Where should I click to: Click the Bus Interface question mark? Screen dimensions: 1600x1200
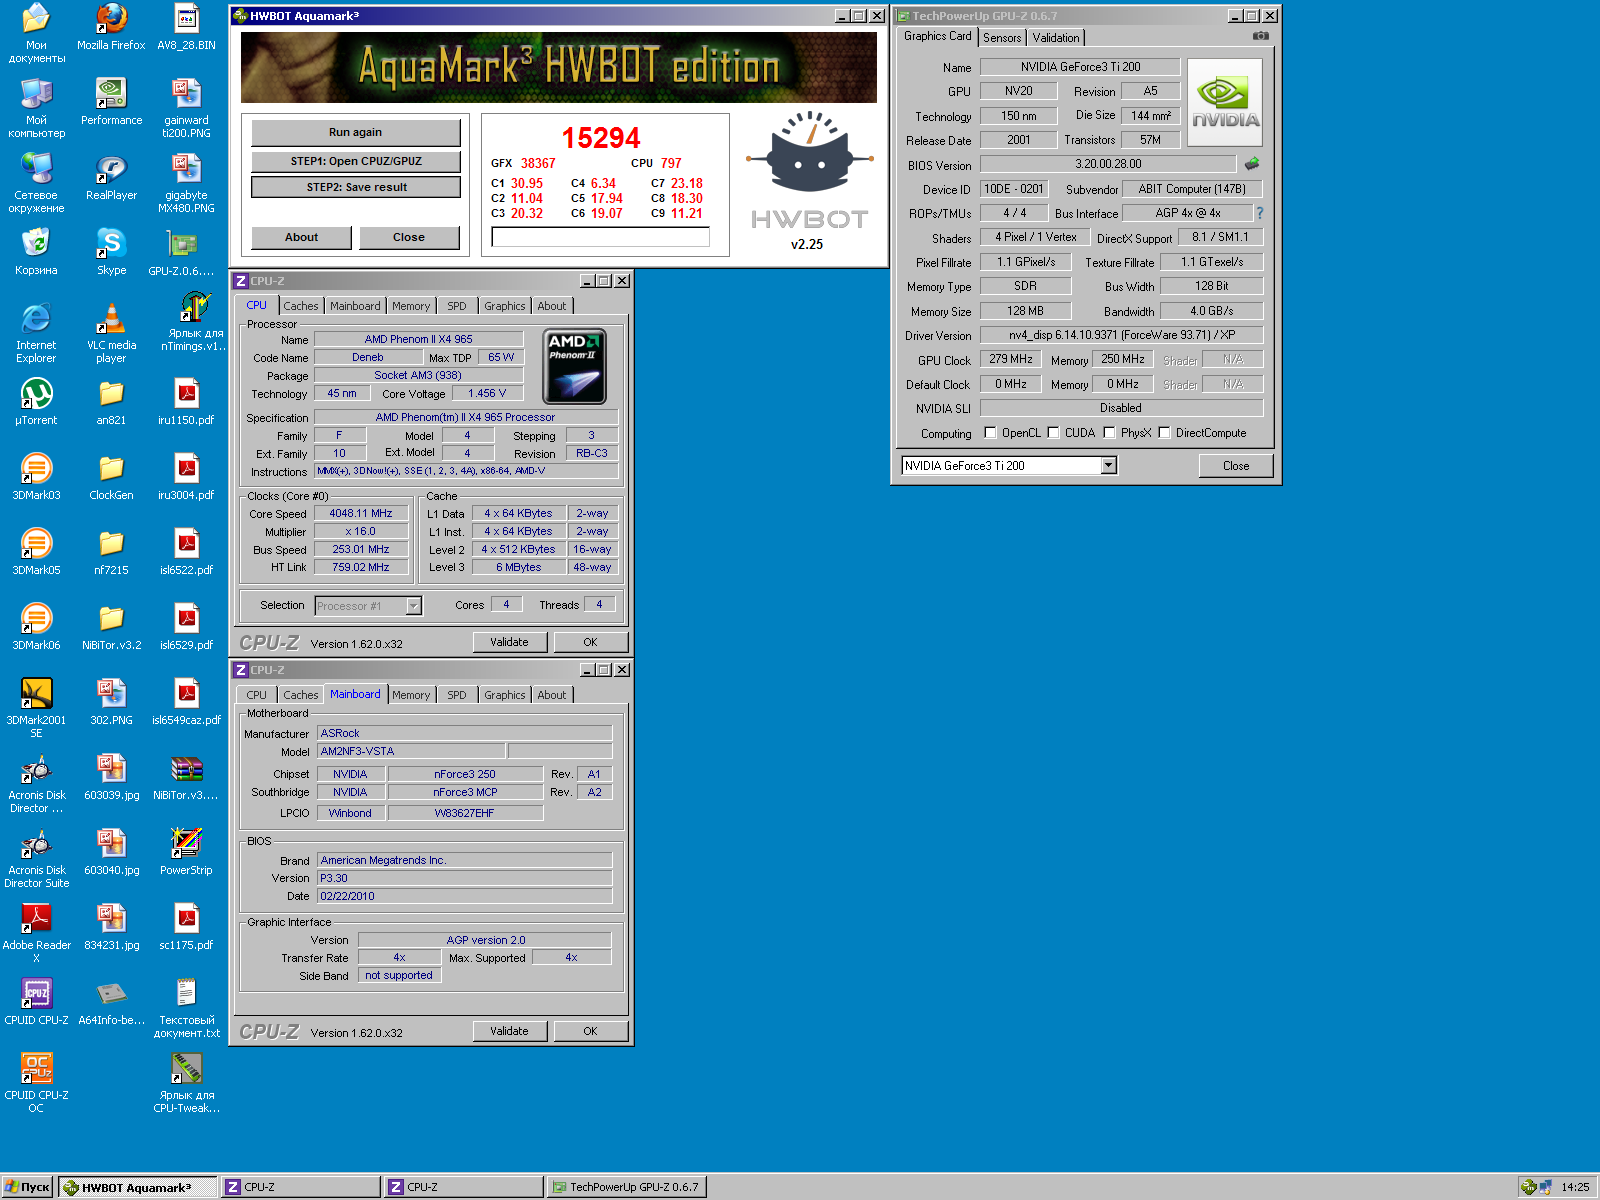click(1260, 213)
